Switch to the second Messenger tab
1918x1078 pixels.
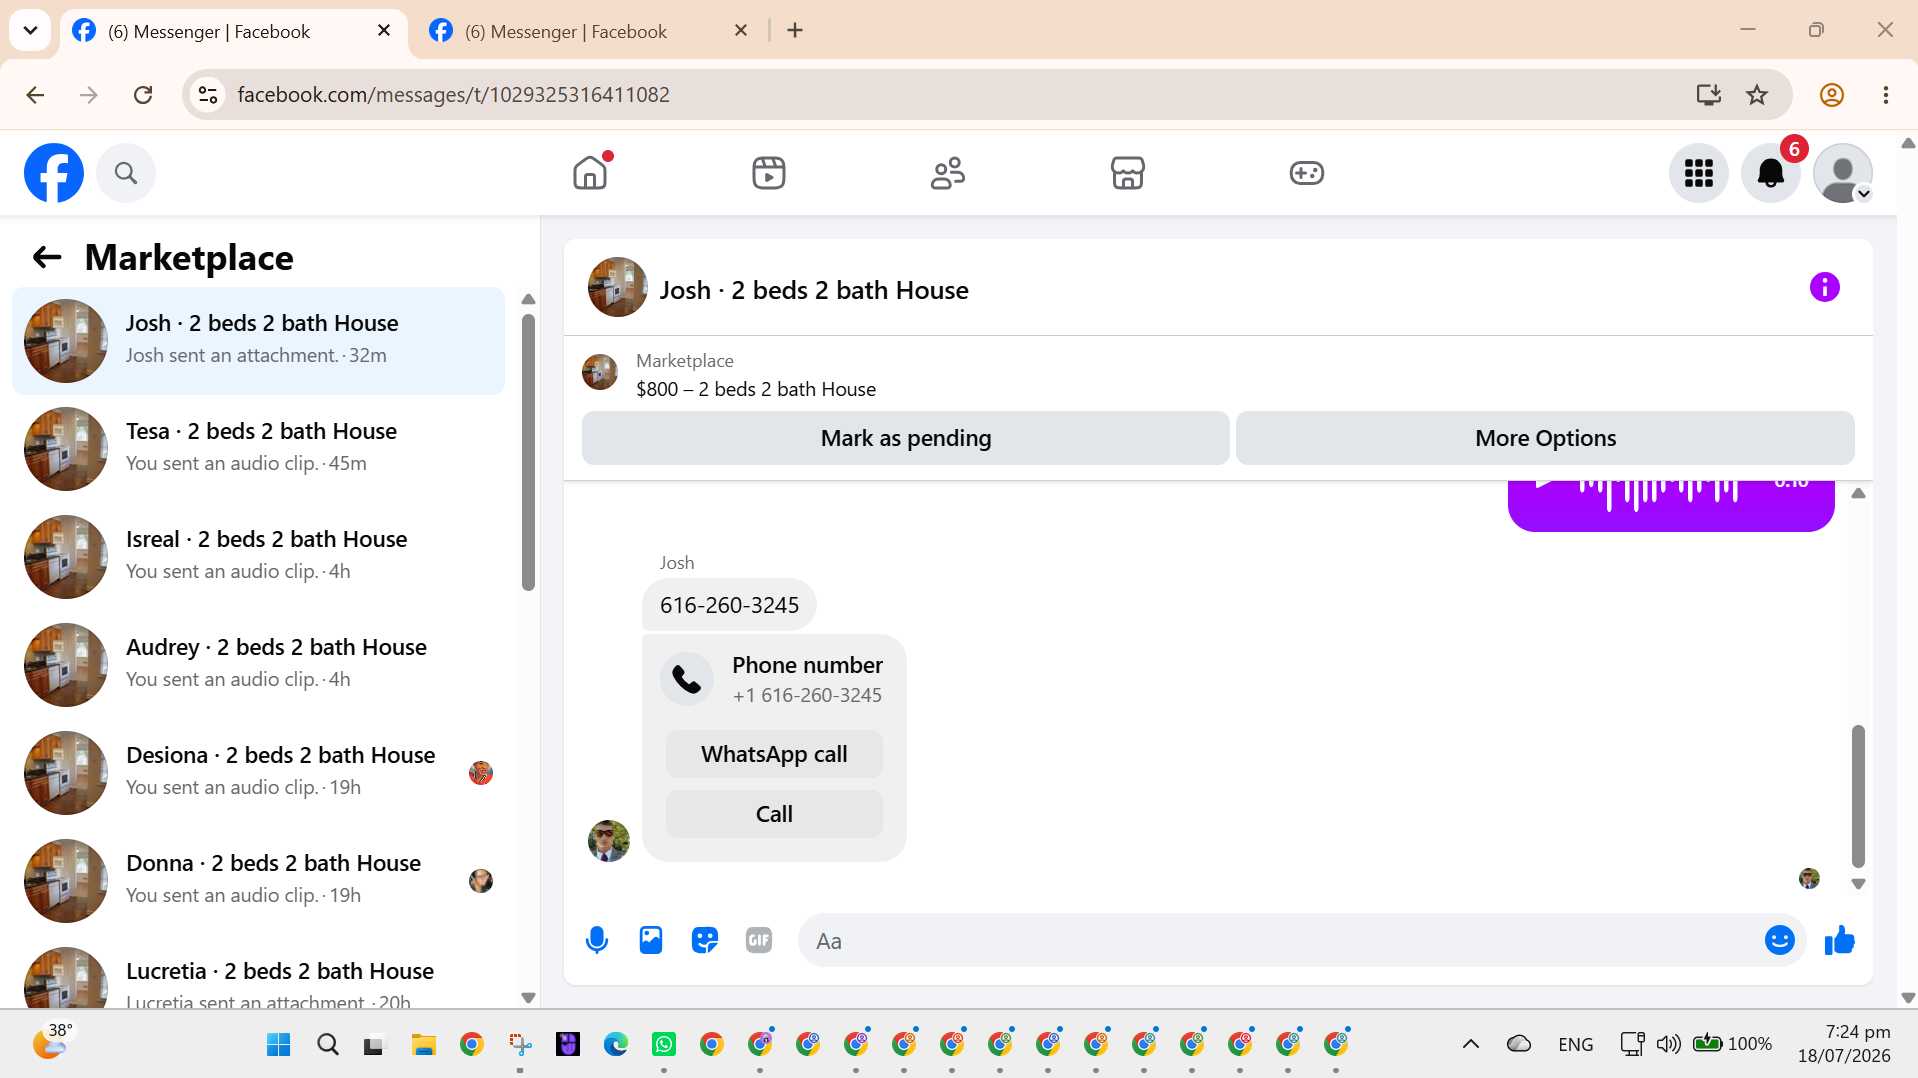tap(589, 31)
